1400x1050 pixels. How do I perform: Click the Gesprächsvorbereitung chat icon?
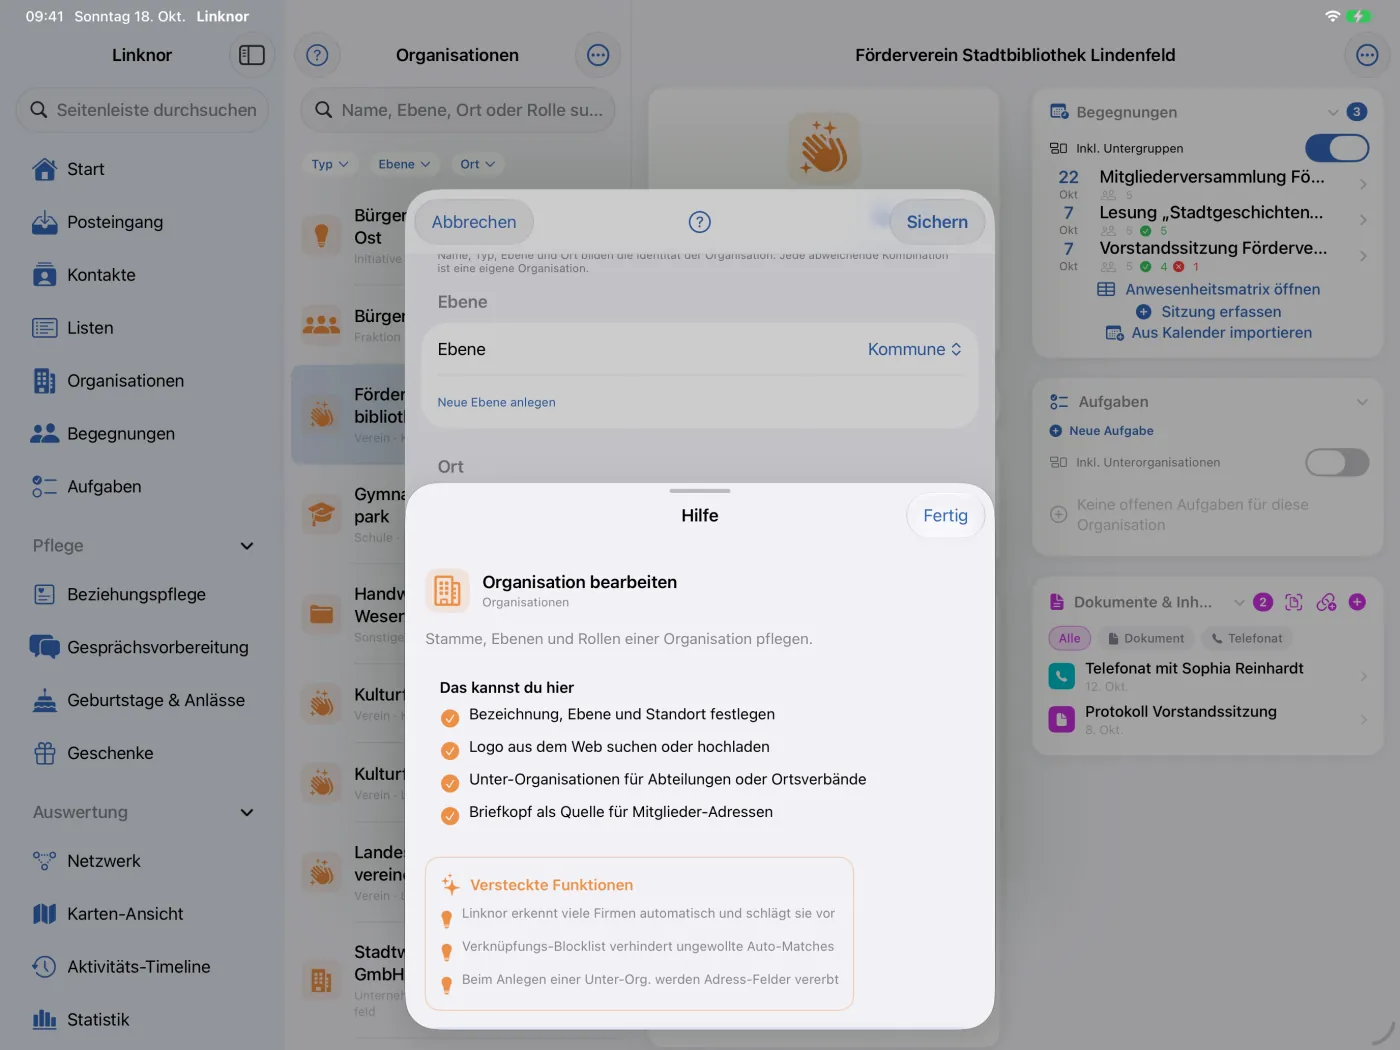pyautogui.click(x=45, y=647)
